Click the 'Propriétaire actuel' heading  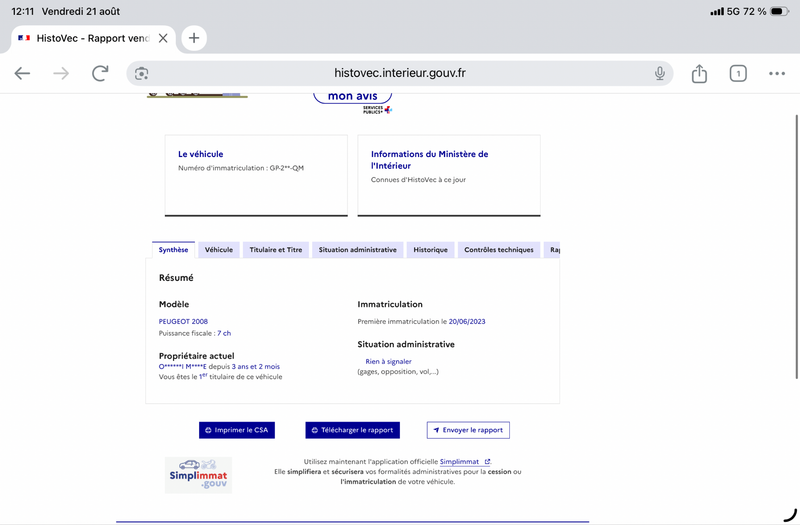click(196, 356)
